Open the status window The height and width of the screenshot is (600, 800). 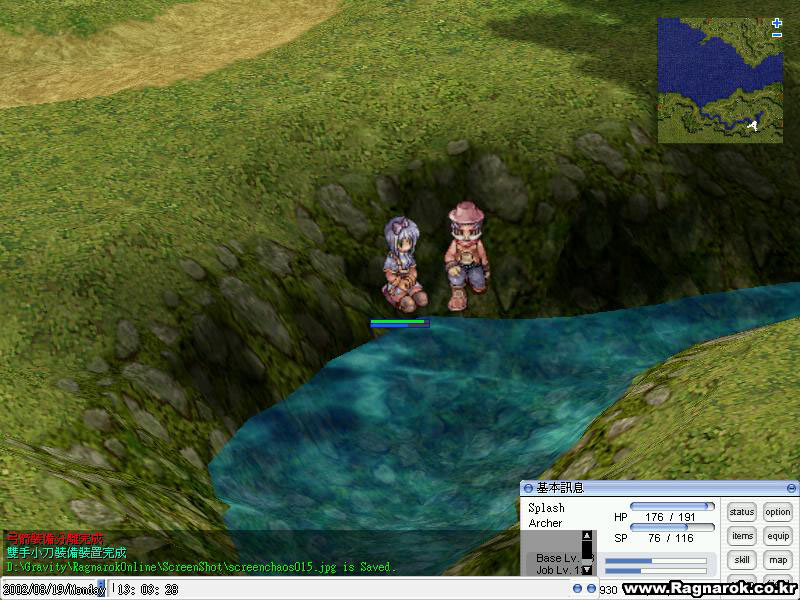[x=741, y=512]
